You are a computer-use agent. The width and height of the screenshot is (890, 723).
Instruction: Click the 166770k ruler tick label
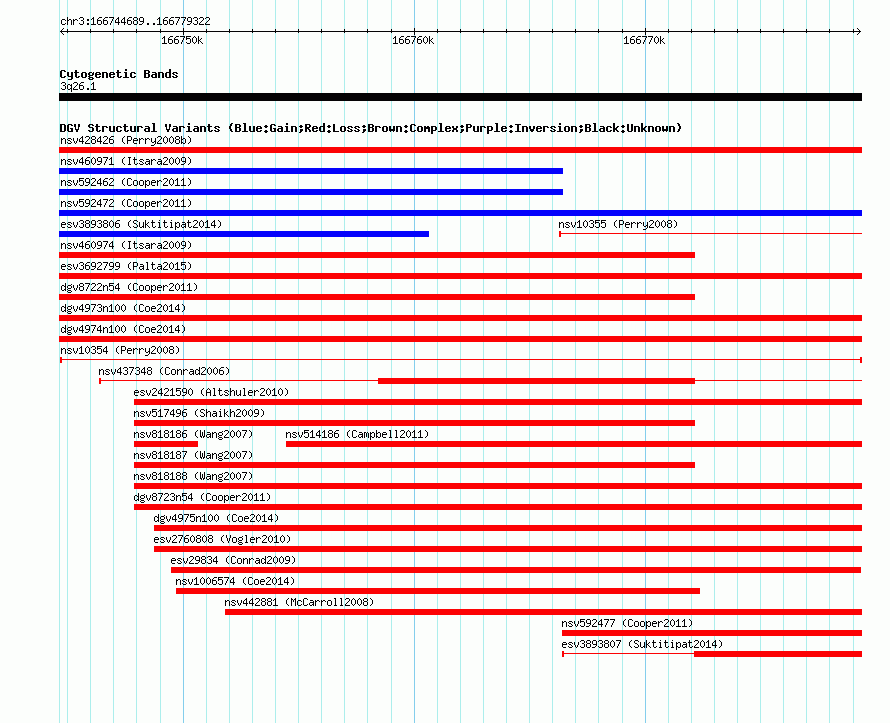pos(644,40)
